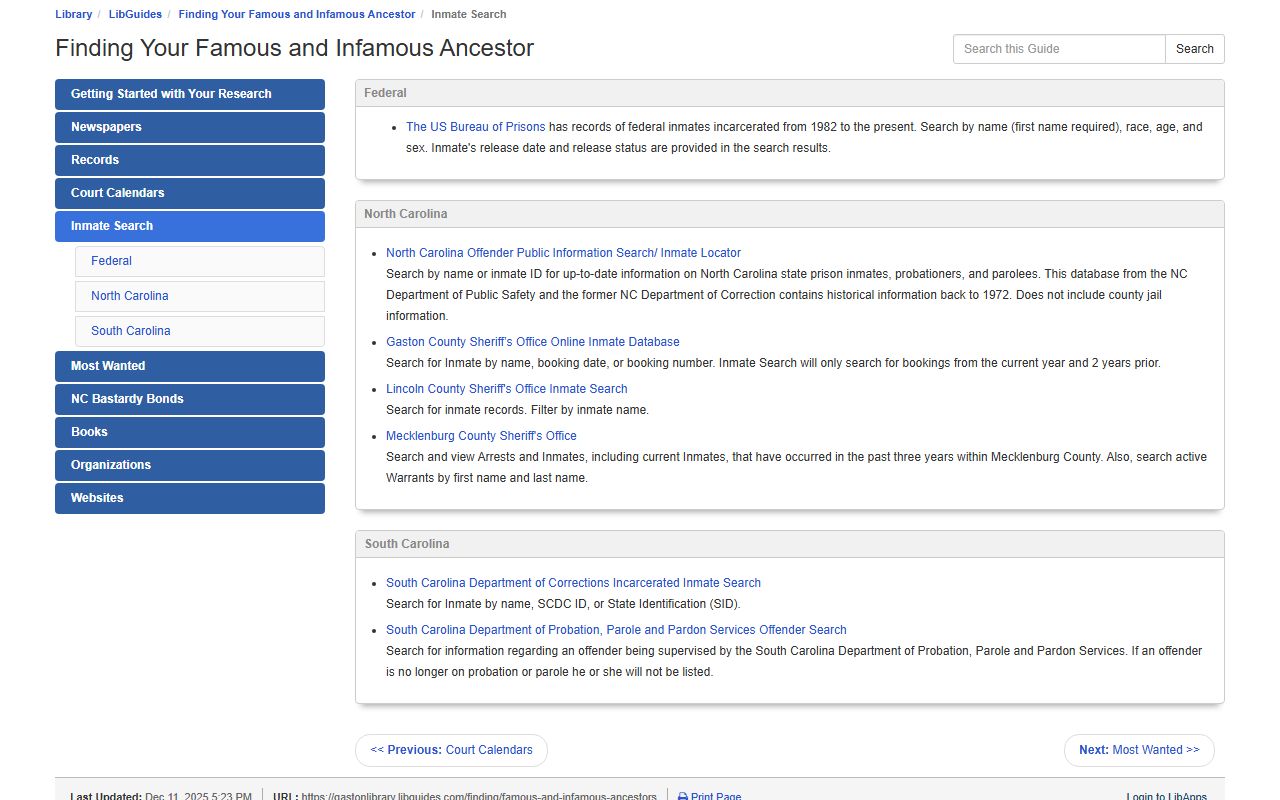Viewport: 1280px width, 800px height.
Task: Visit Lincoln County Sheriff's Office Inmate Search
Action: click(x=506, y=389)
